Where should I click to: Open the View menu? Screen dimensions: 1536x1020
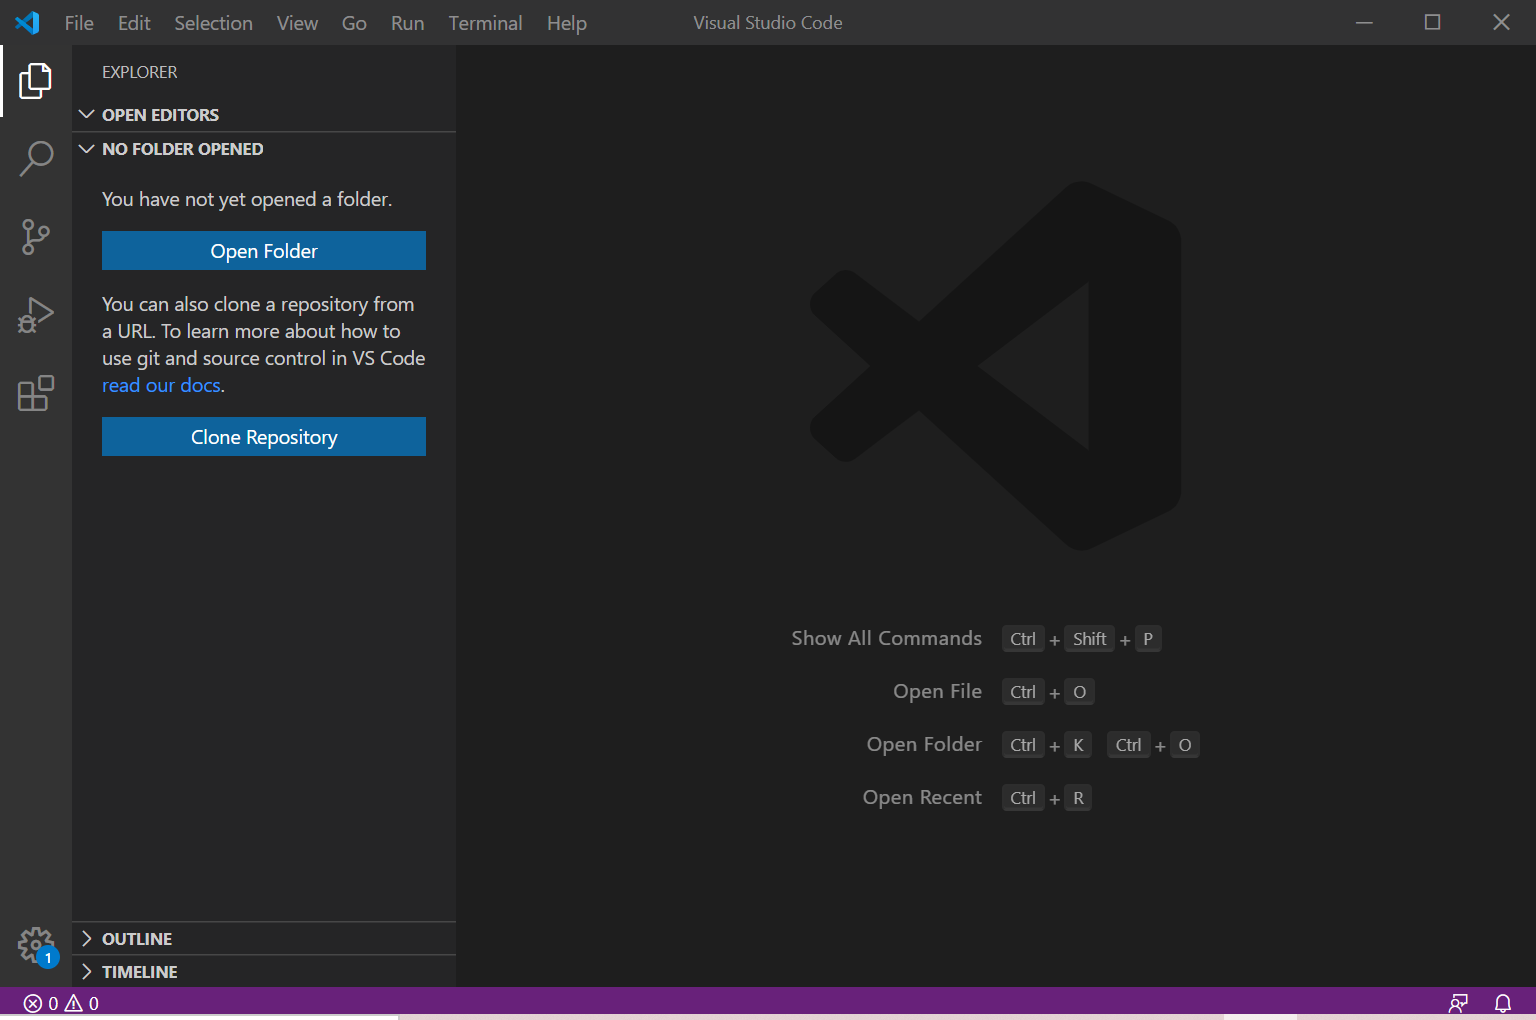pyautogui.click(x=297, y=23)
